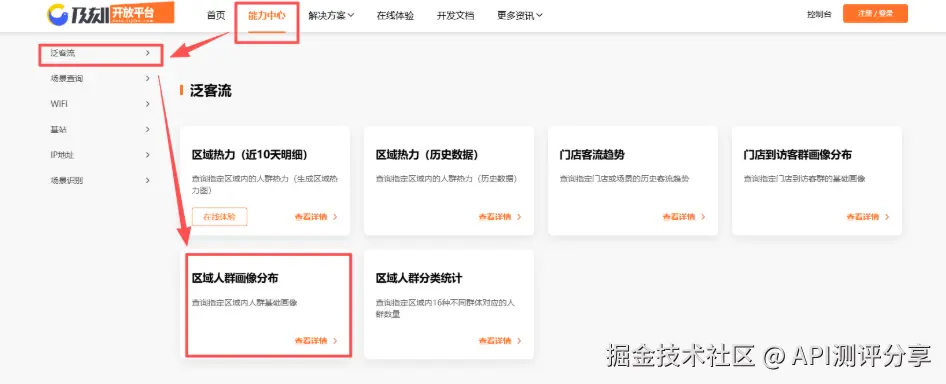The height and width of the screenshot is (384, 946).
Task: Click the 门店到访客群画像分布 card title
Action: 798,155
